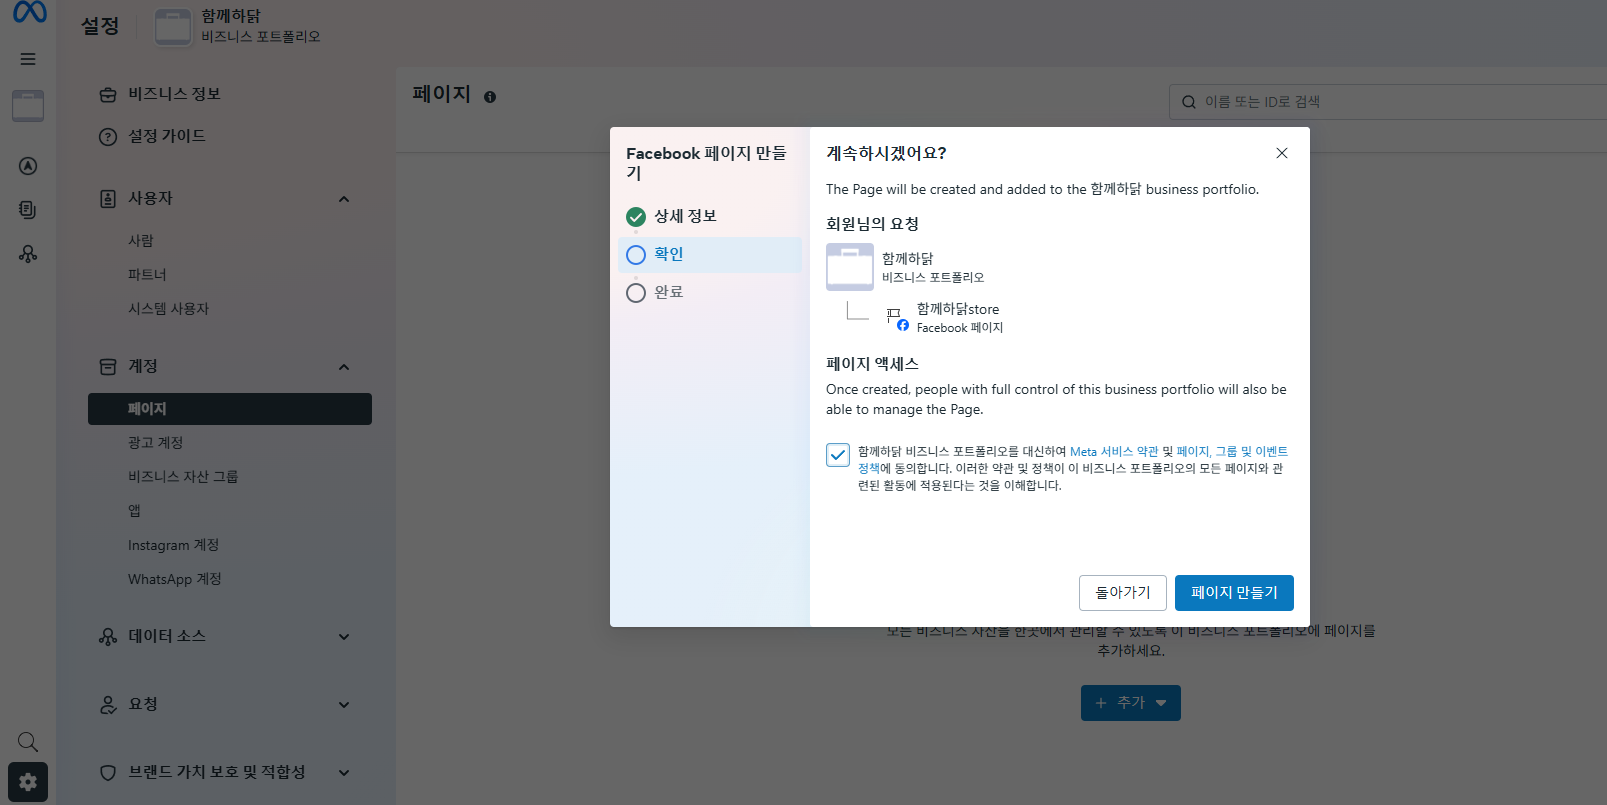
Task: Close the page creation dialog
Action: point(1282,153)
